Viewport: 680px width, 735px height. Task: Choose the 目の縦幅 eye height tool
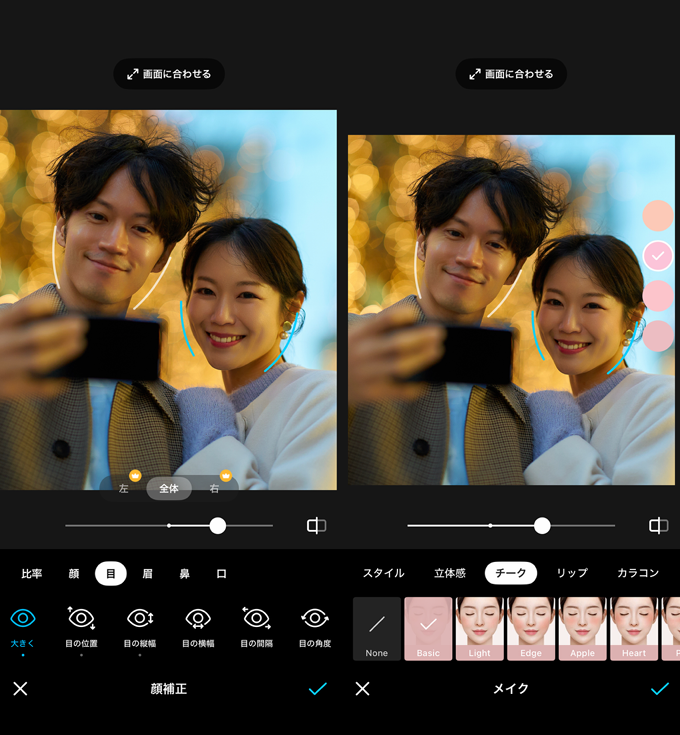coord(139,620)
